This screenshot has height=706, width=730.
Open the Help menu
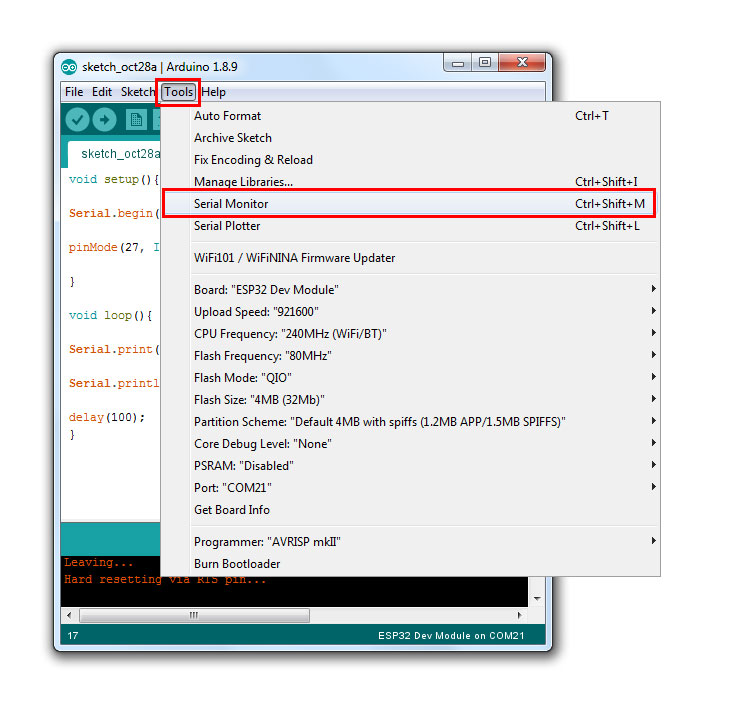point(214,92)
